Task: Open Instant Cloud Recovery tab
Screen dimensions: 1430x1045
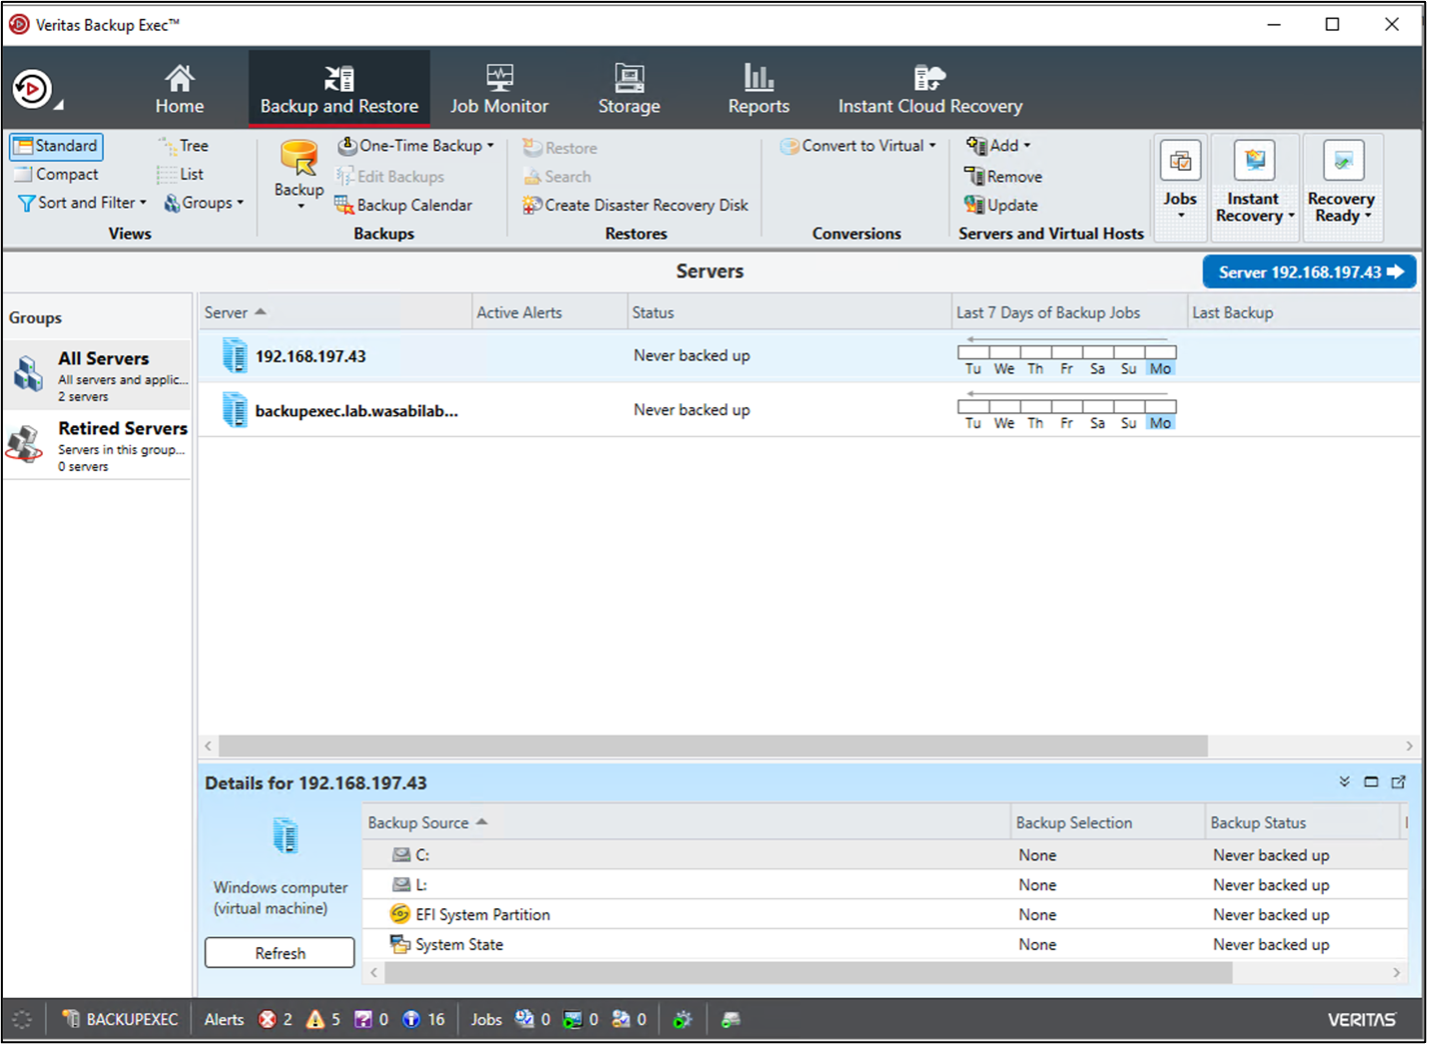Action: 930,89
